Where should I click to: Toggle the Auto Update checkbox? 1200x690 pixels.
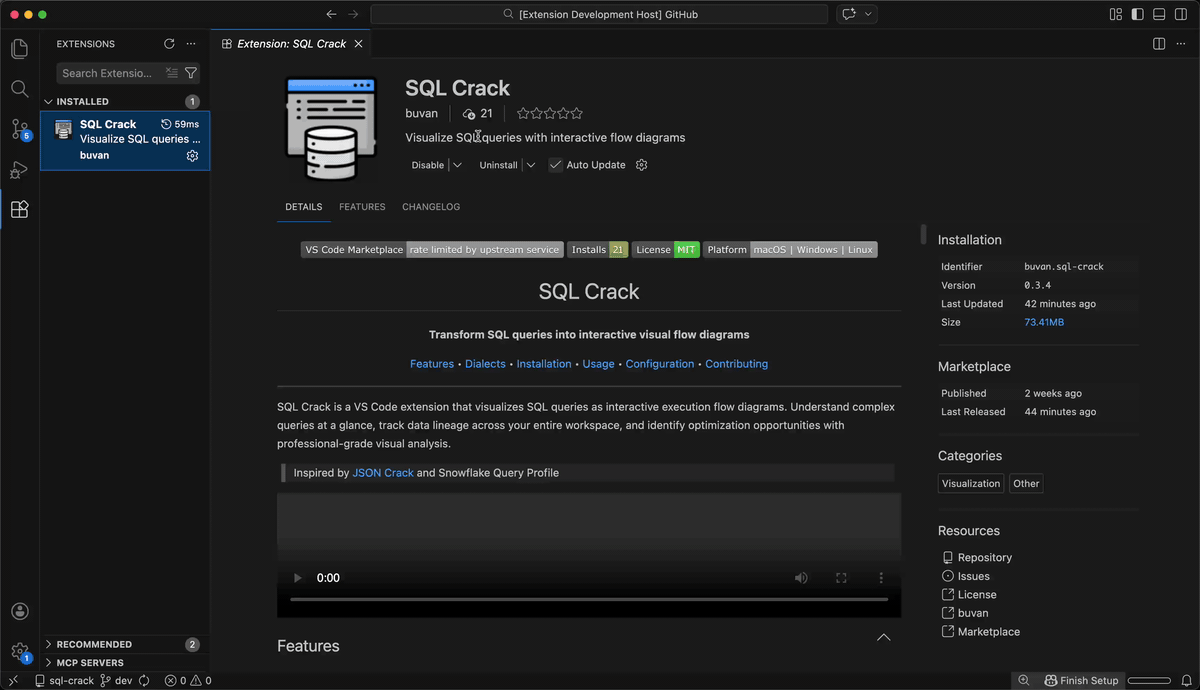click(556, 165)
